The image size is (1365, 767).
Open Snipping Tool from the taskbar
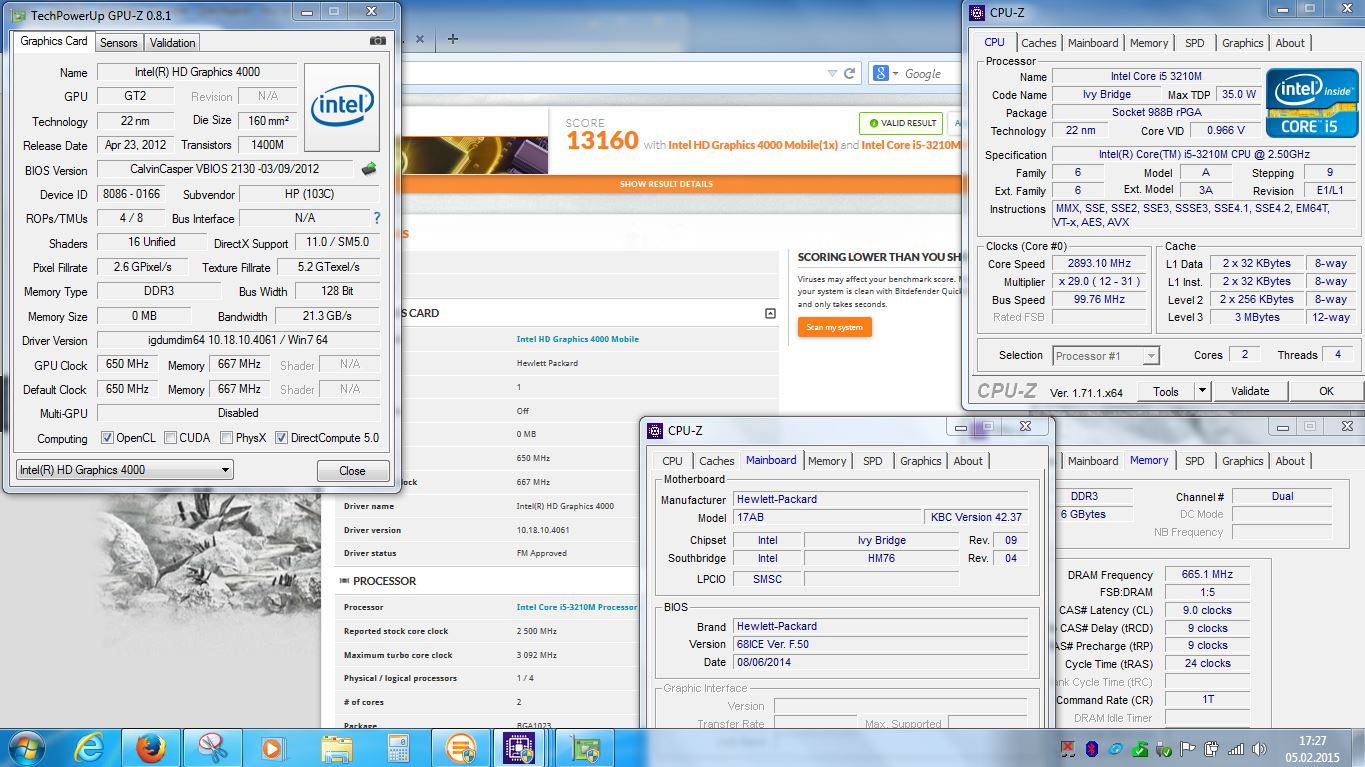point(212,748)
